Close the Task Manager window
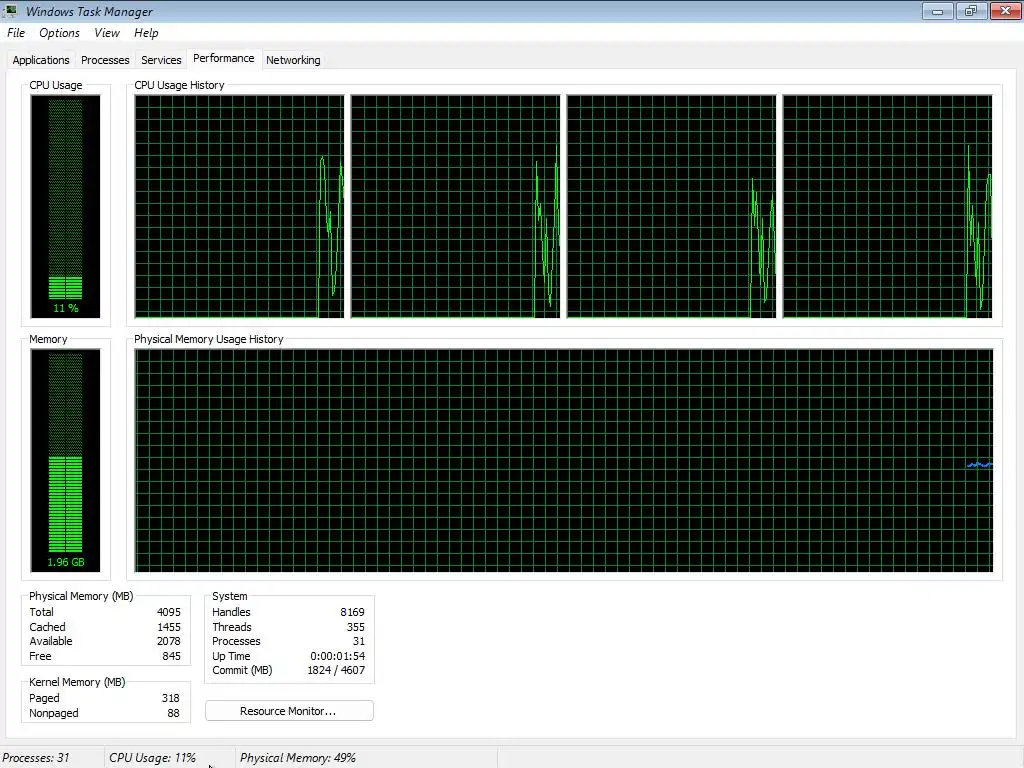The width and height of the screenshot is (1024, 768). coord(1006,11)
